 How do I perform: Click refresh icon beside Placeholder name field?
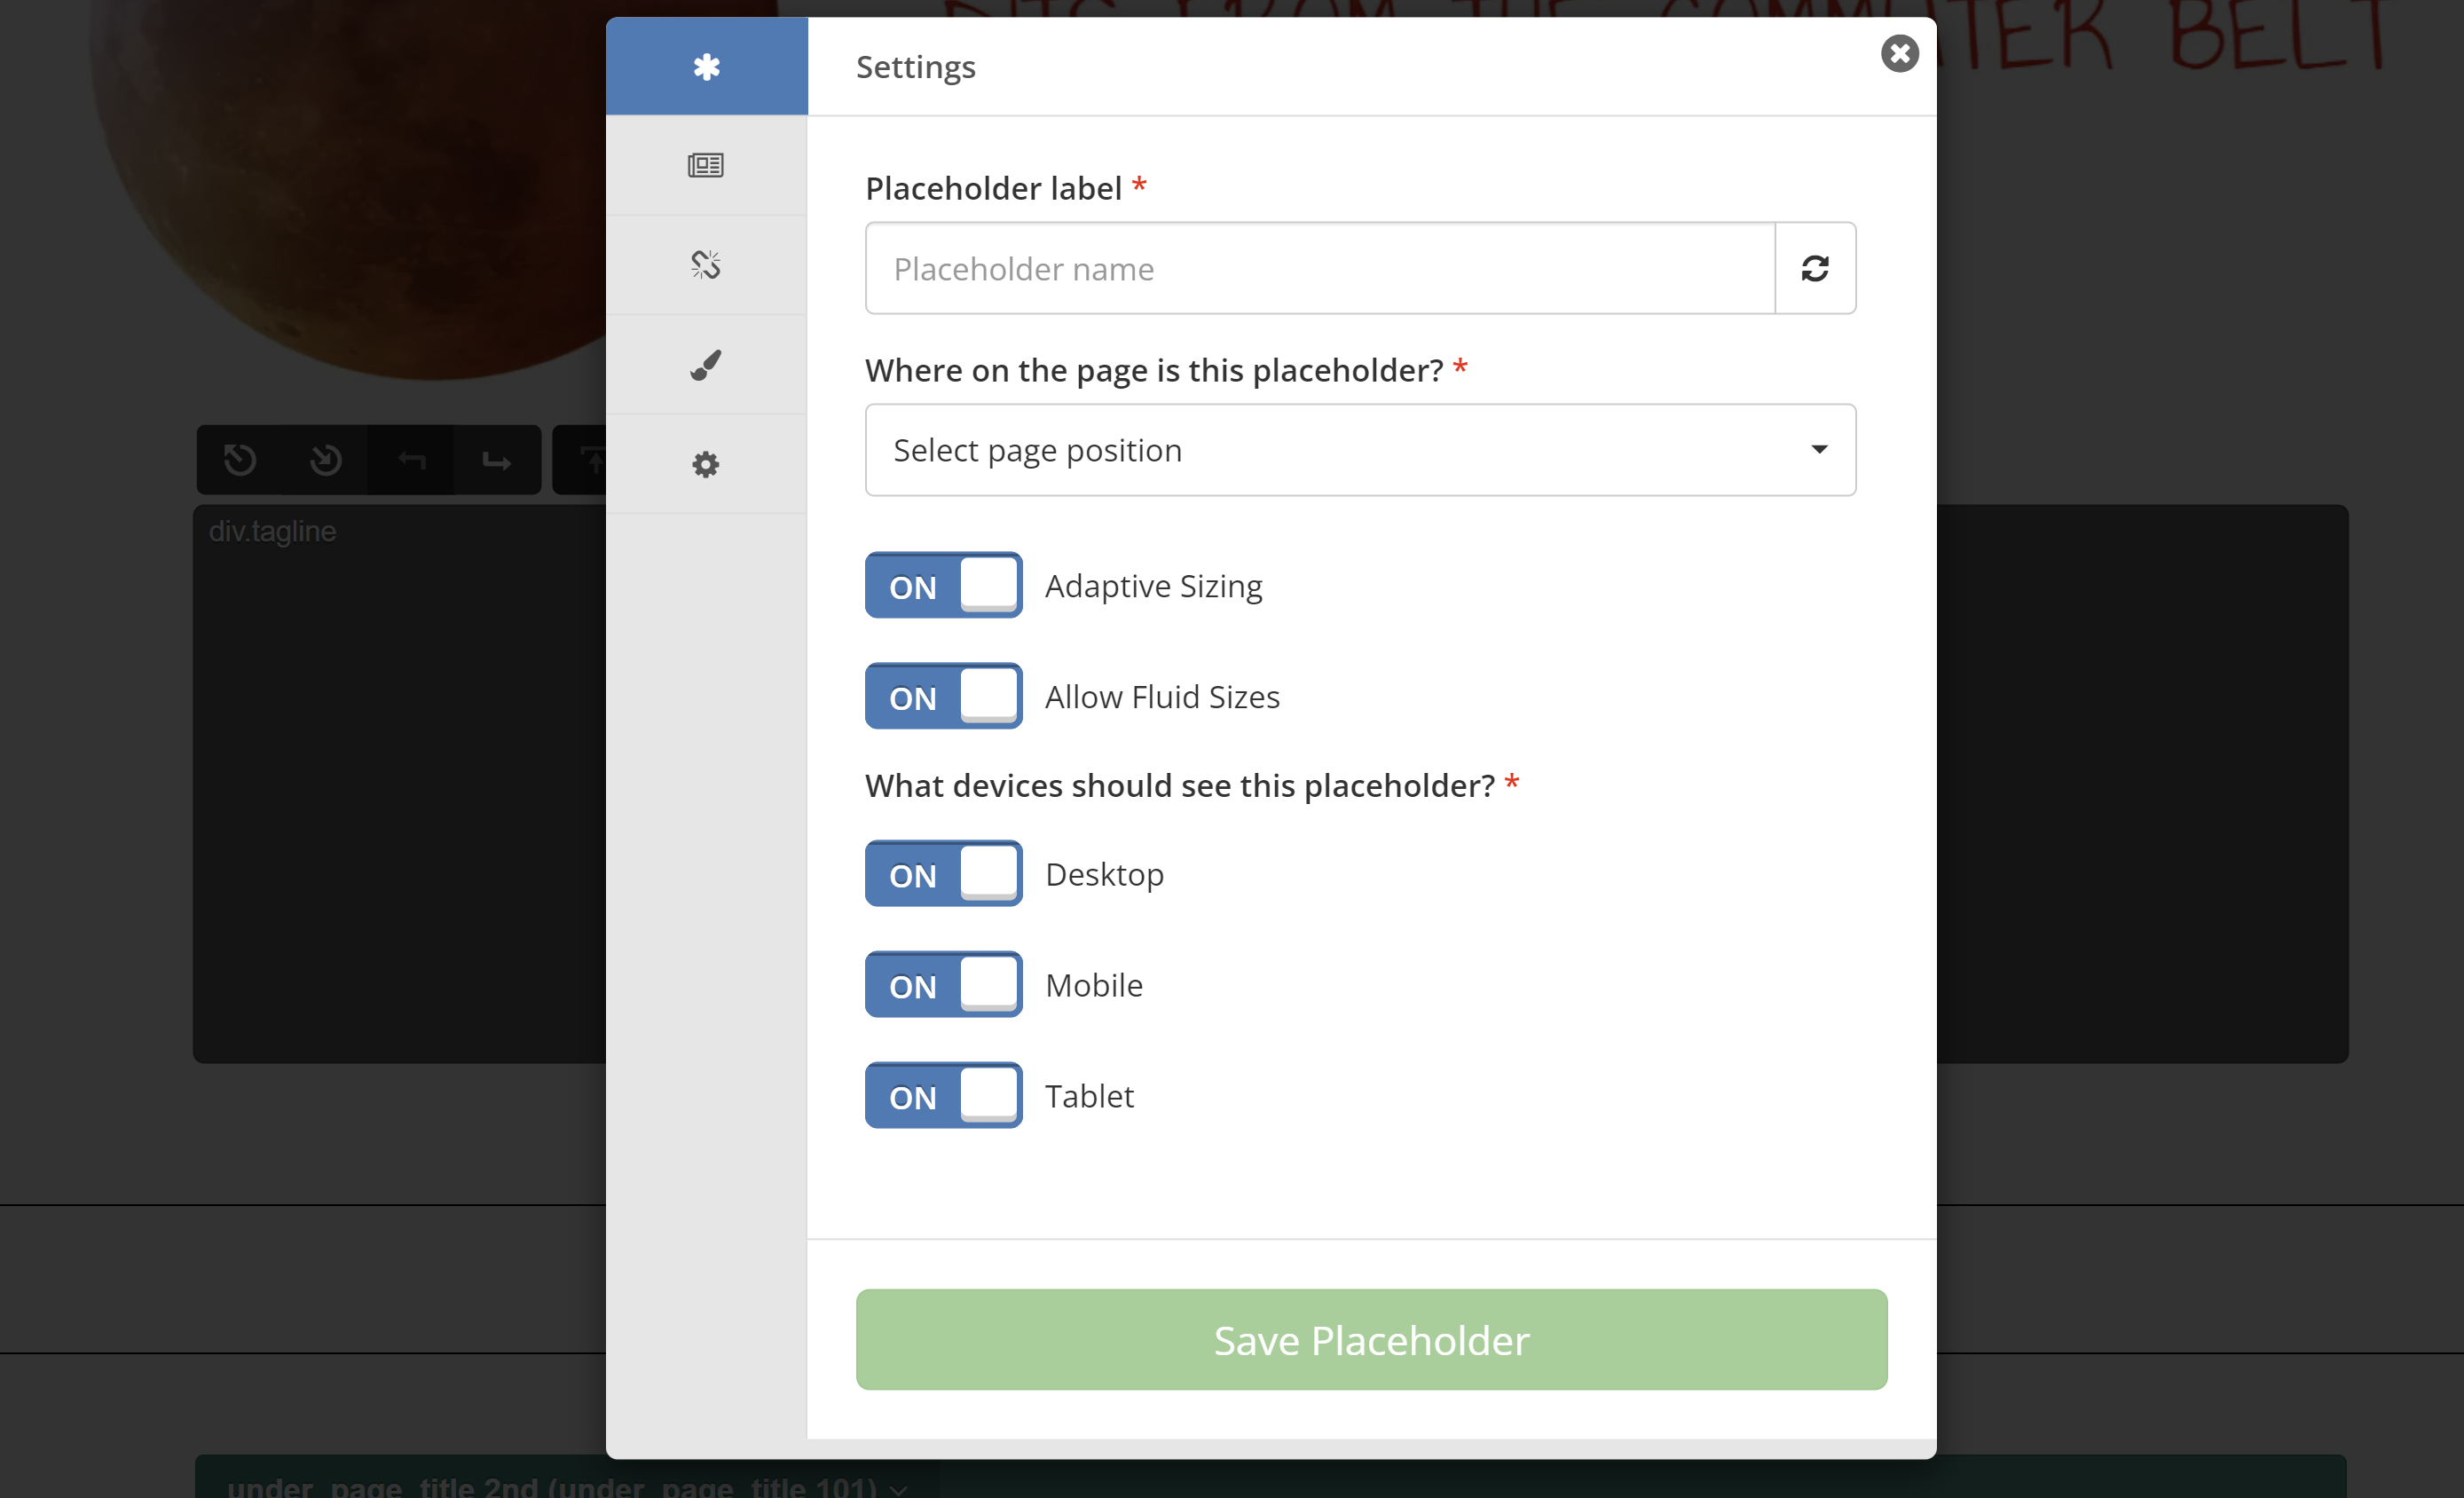(x=1814, y=268)
